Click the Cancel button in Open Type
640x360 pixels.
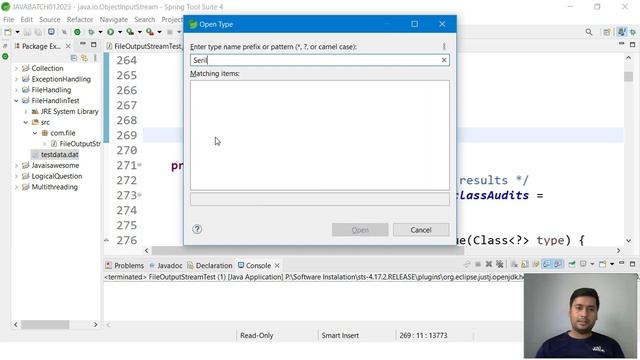tap(421, 230)
